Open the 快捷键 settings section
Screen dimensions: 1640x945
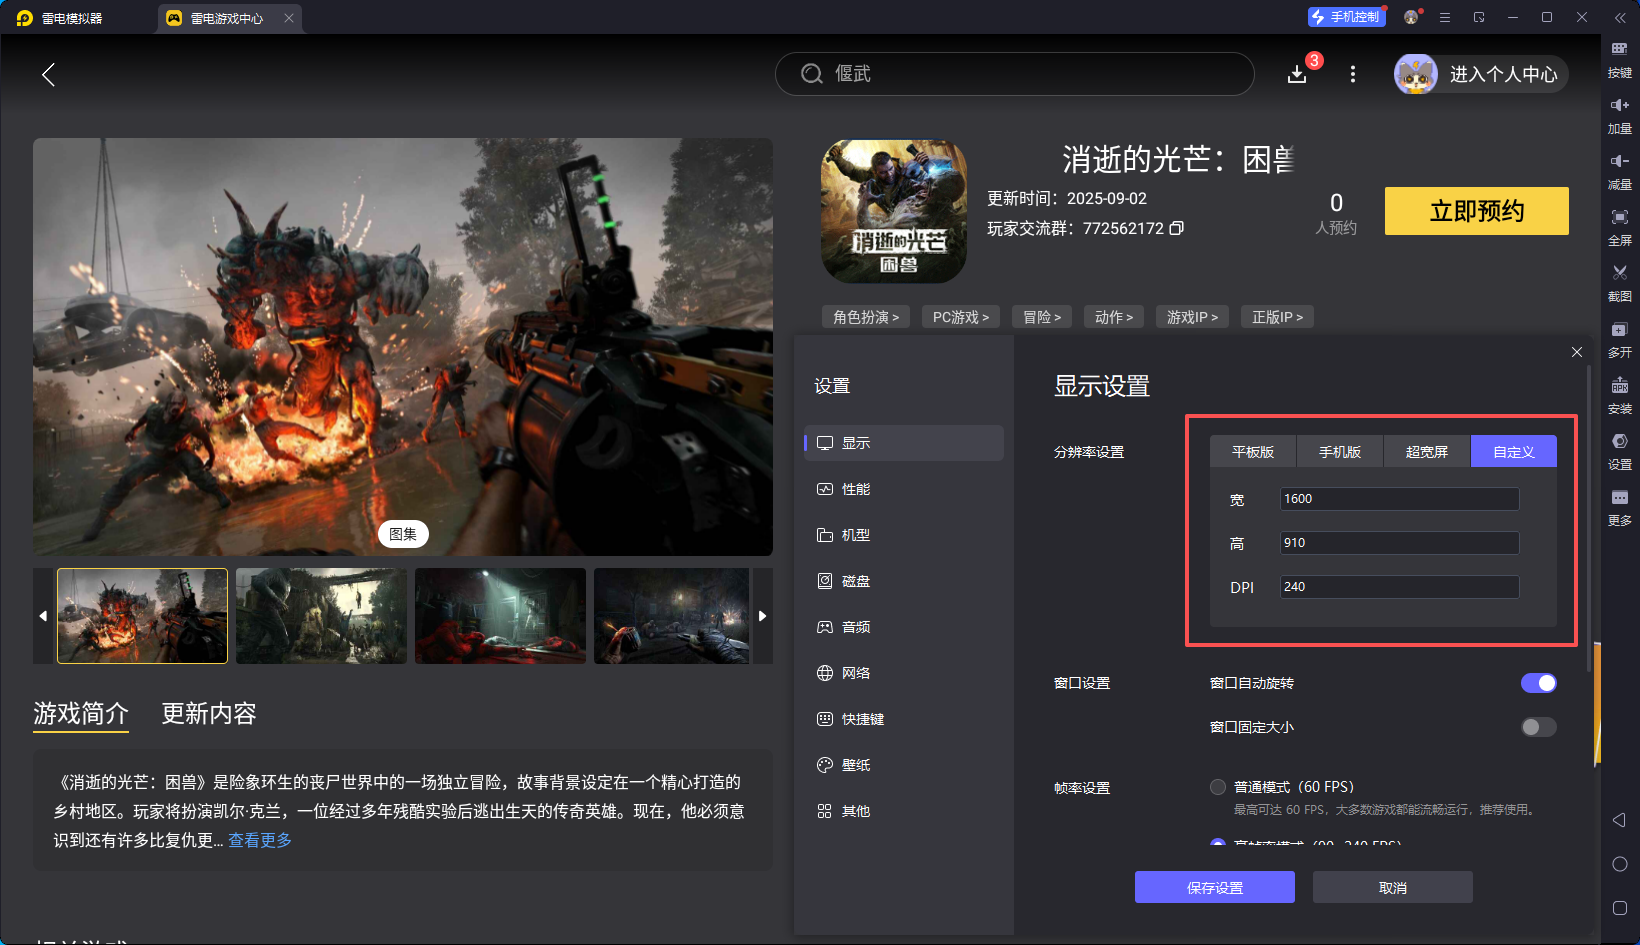click(904, 719)
